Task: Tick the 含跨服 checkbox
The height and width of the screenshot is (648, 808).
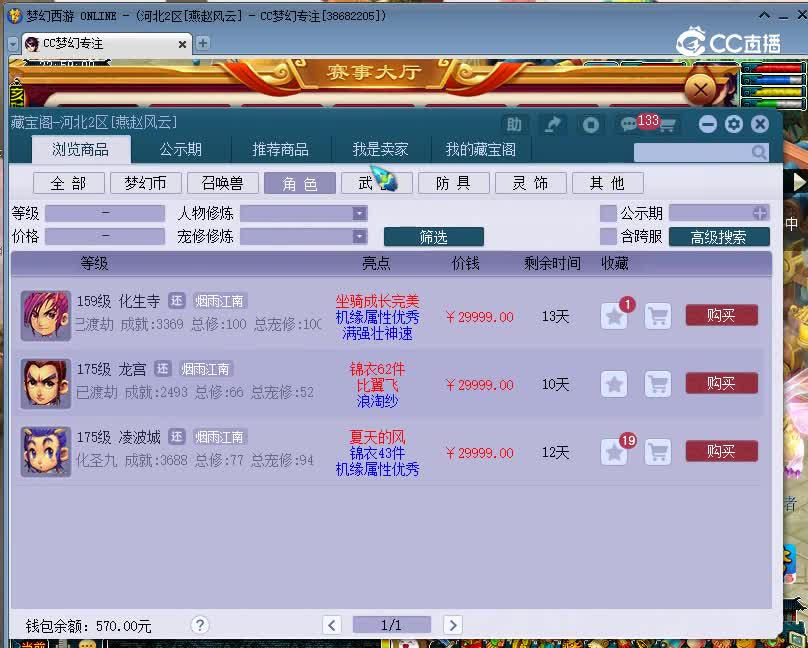Action: pyautogui.click(x=608, y=236)
